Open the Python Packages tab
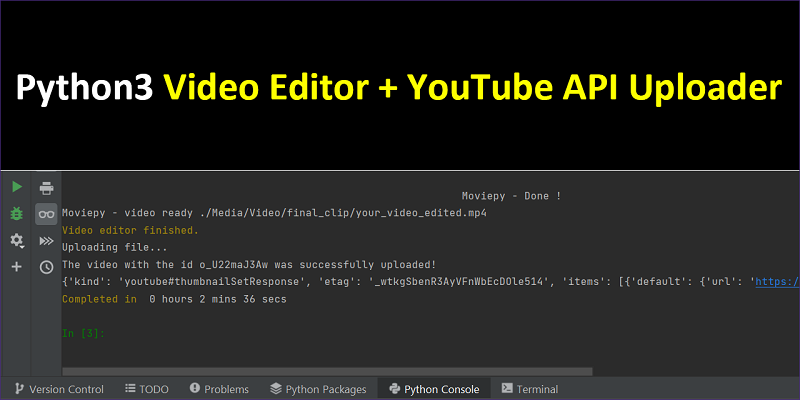The height and width of the screenshot is (400, 800). [x=318, y=389]
